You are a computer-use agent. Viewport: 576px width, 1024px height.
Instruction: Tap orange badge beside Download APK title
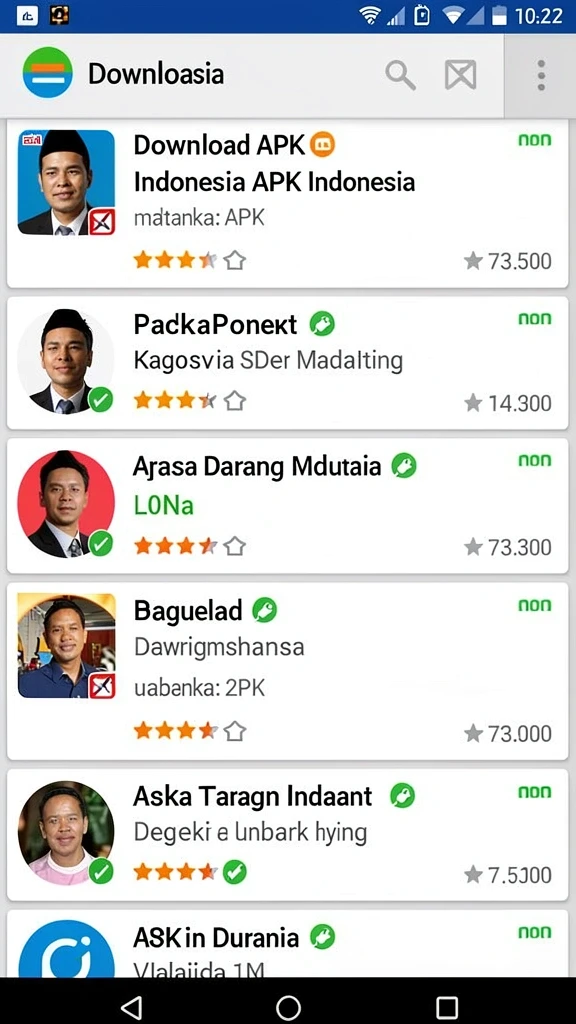coord(323,144)
